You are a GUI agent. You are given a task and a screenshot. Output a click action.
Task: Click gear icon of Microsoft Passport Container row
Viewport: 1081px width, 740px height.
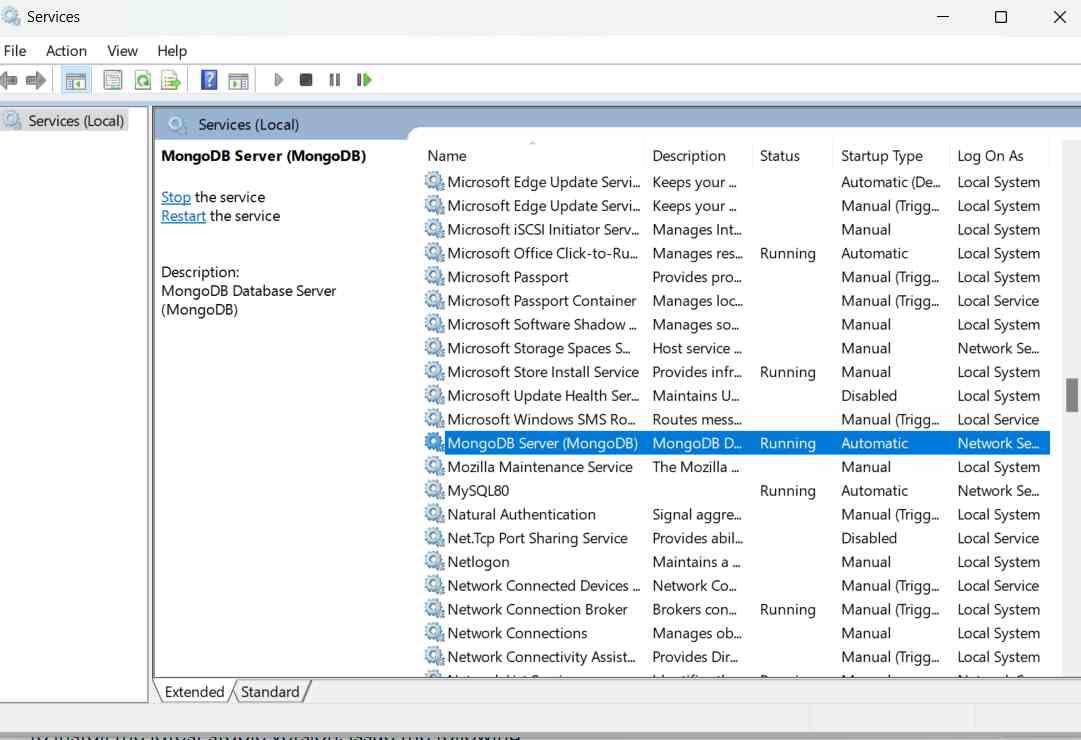(x=434, y=301)
